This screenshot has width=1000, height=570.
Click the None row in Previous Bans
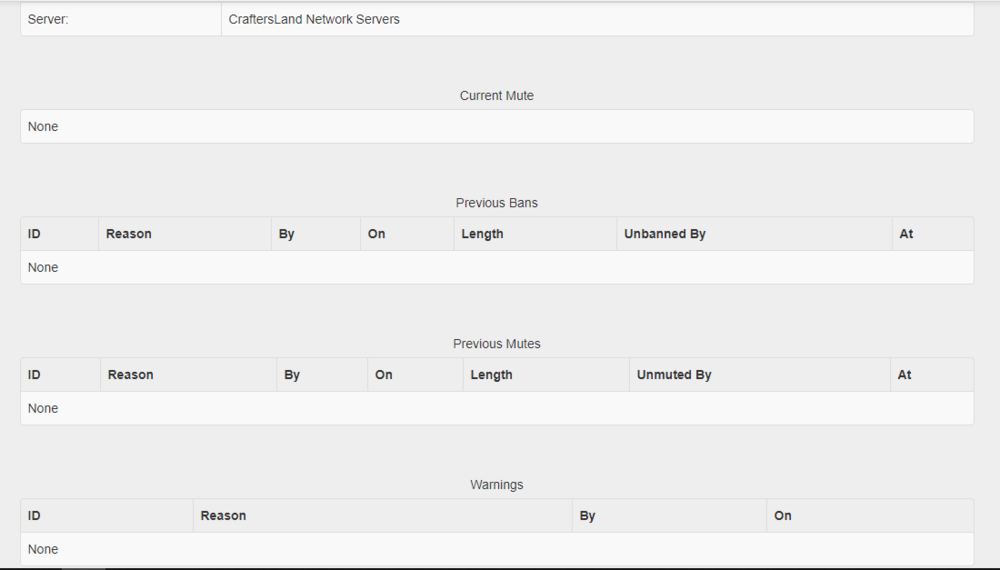tap(43, 268)
